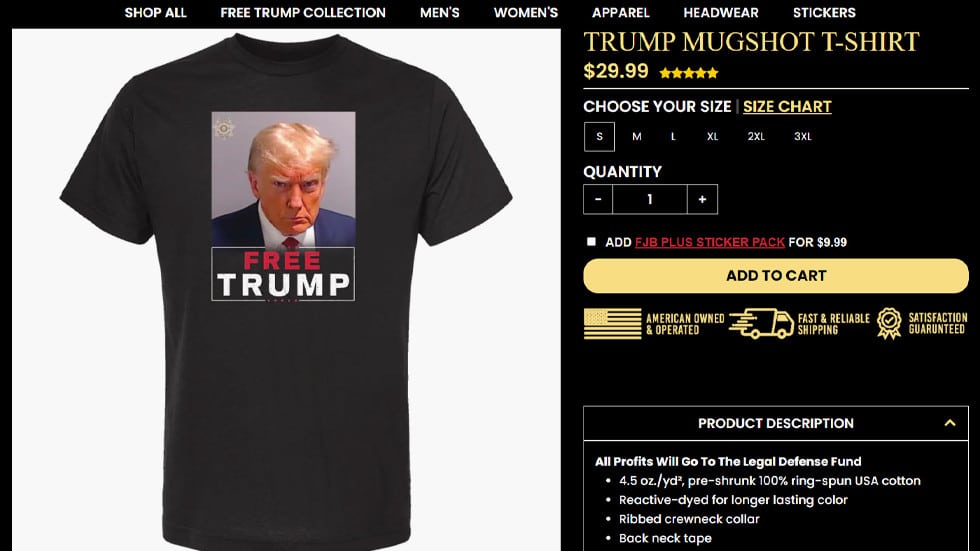
Task: Collapse the Product Description chevron
Action: click(x=950, y=423)
